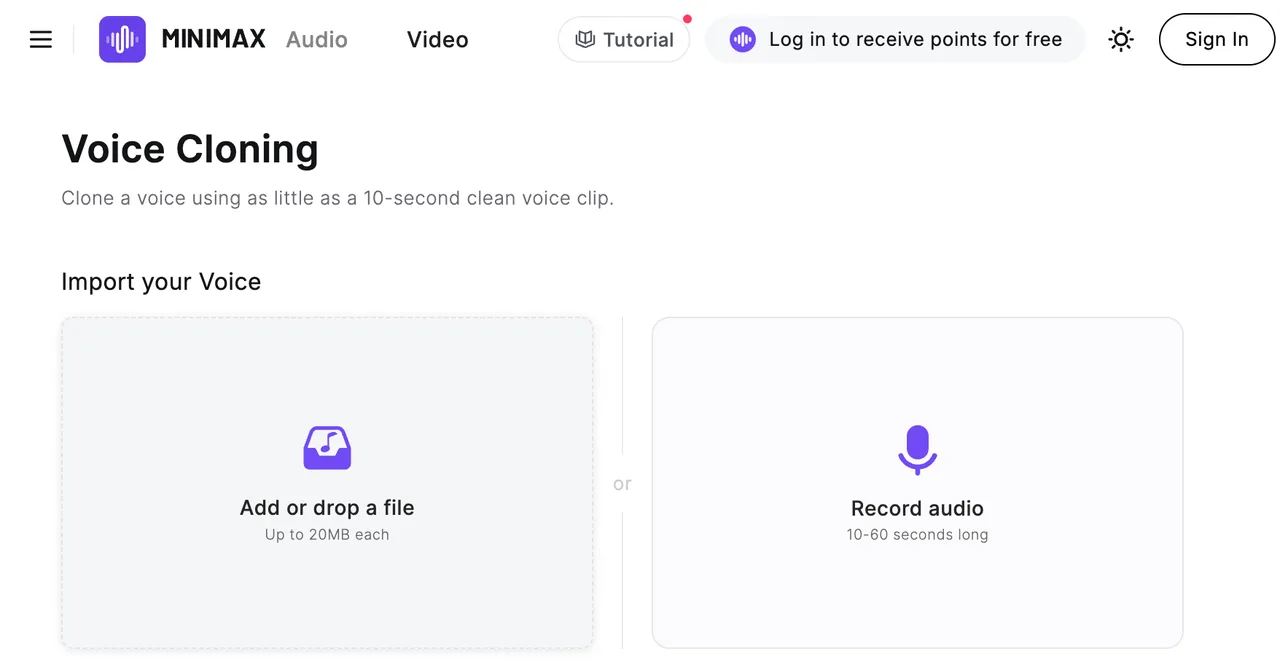Click the MiniMax purple waveform logo
Viewport: 1280px width, 670px height.
click(122, 40)
